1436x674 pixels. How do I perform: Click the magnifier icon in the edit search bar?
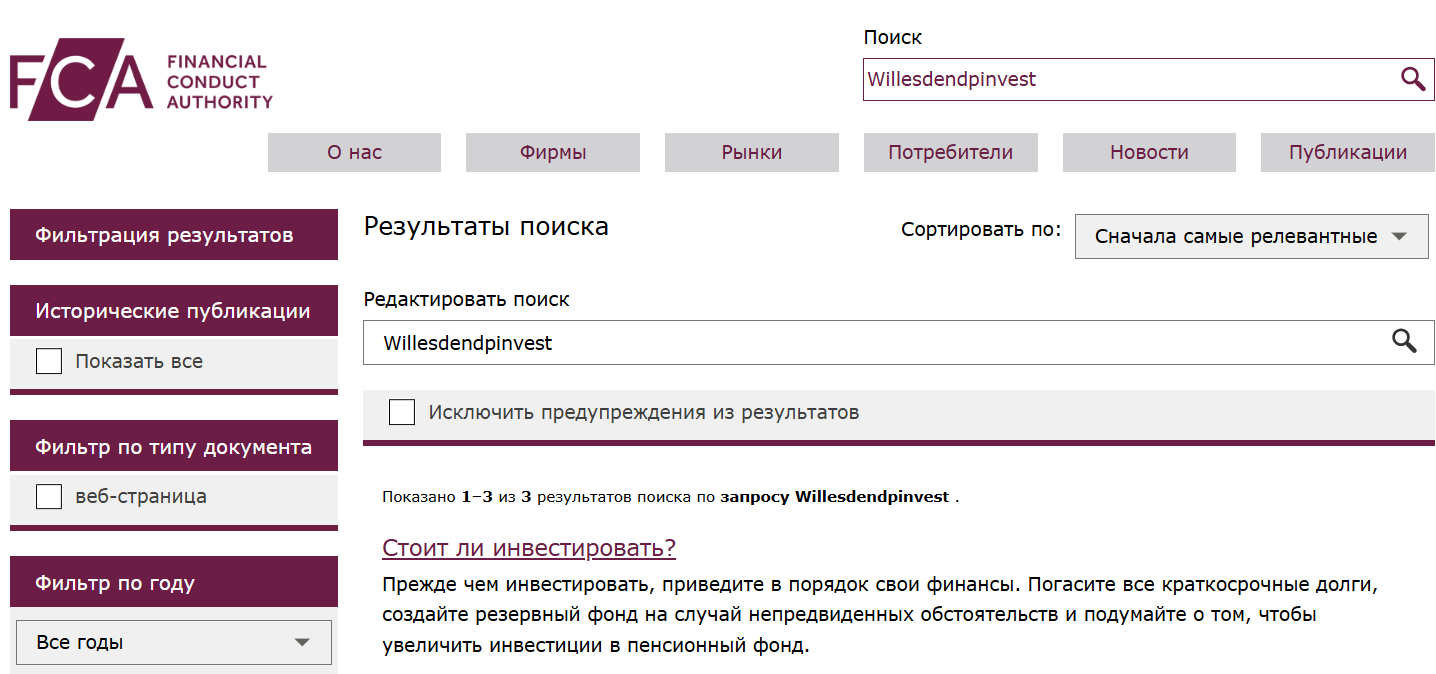tap(1404, 342)
